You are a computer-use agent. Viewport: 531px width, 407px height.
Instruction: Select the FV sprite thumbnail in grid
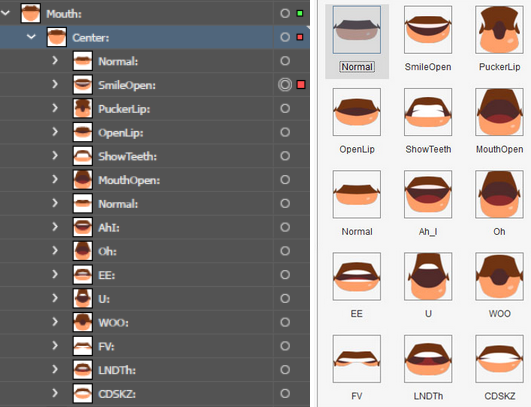[x=357, y=359]
